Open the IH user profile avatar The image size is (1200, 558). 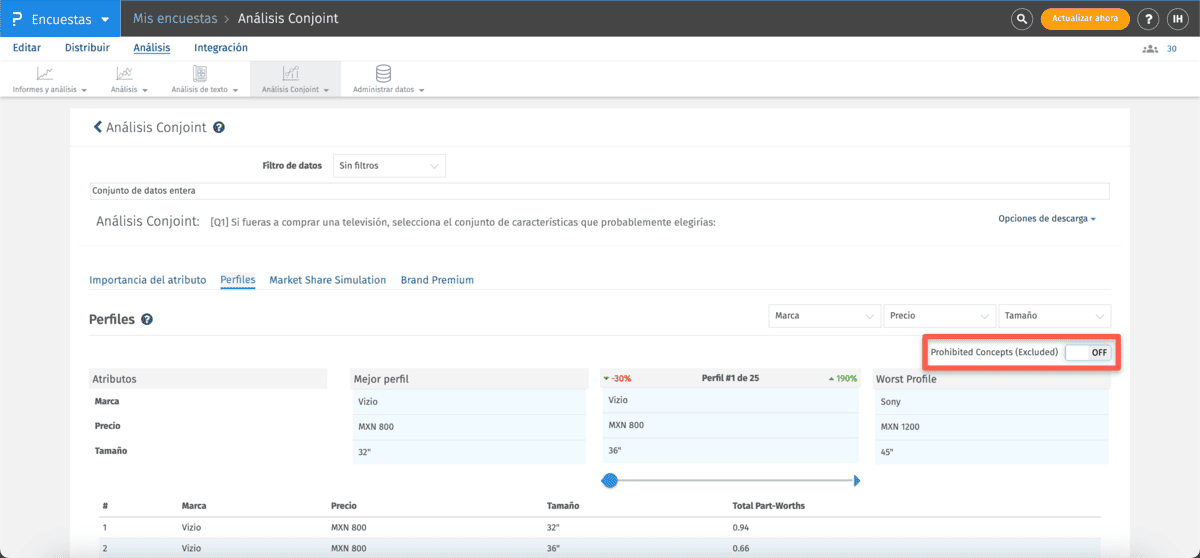point(1177,19)
